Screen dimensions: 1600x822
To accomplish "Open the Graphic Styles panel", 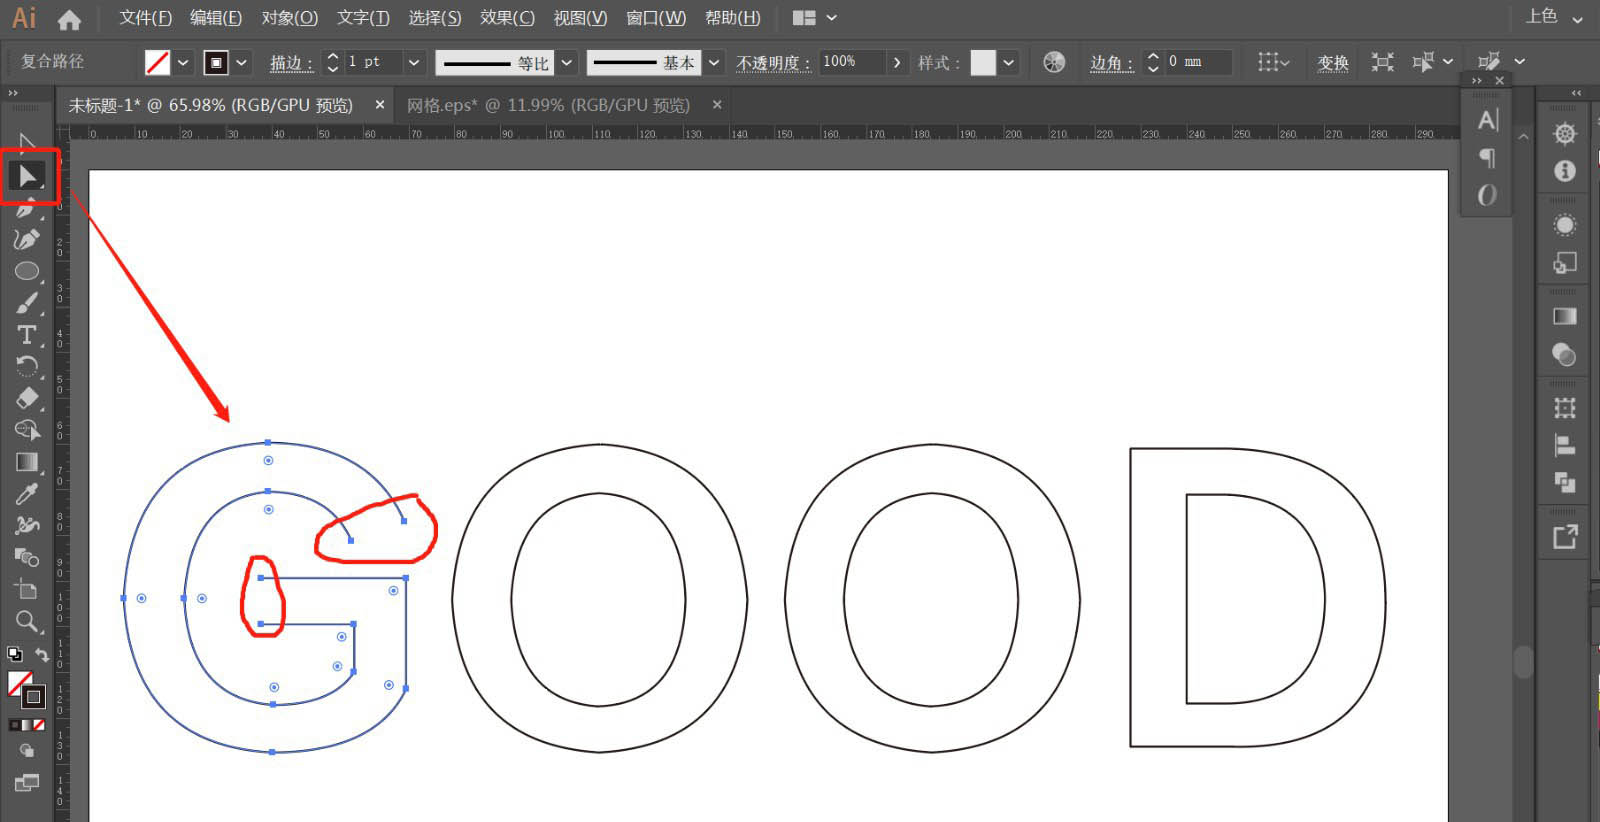I will [x=1565, y=262].
